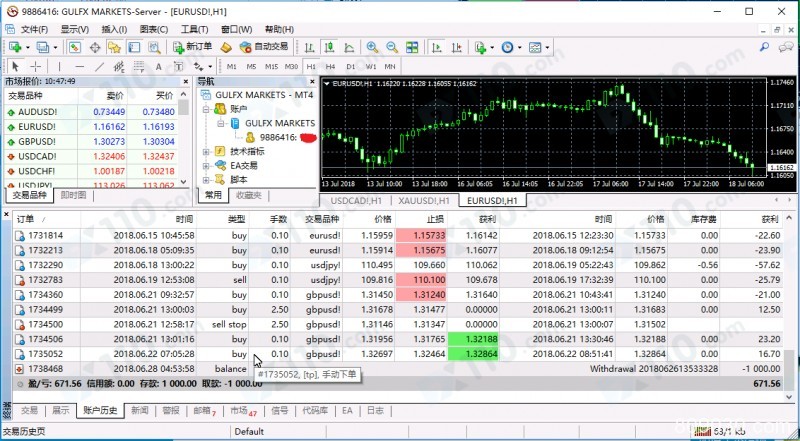
Task: Toggle the Terminal panel icon
Action: (x=134, y=47)
